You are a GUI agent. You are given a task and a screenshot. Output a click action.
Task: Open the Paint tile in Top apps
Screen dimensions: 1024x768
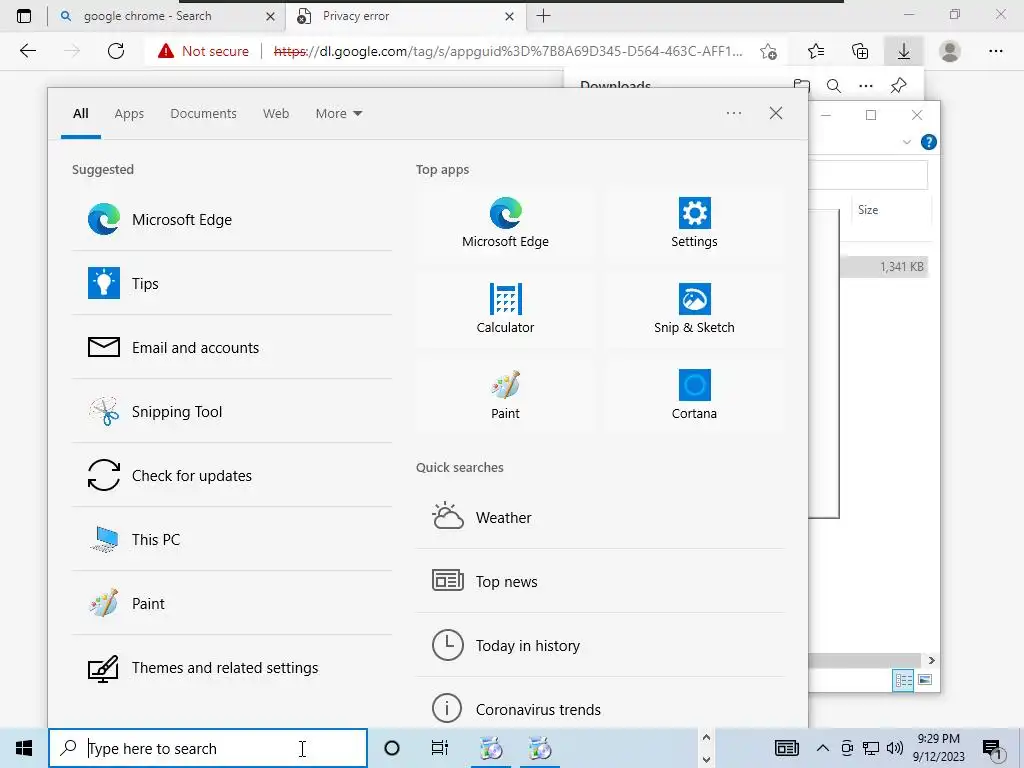click(x=505, y=396)
